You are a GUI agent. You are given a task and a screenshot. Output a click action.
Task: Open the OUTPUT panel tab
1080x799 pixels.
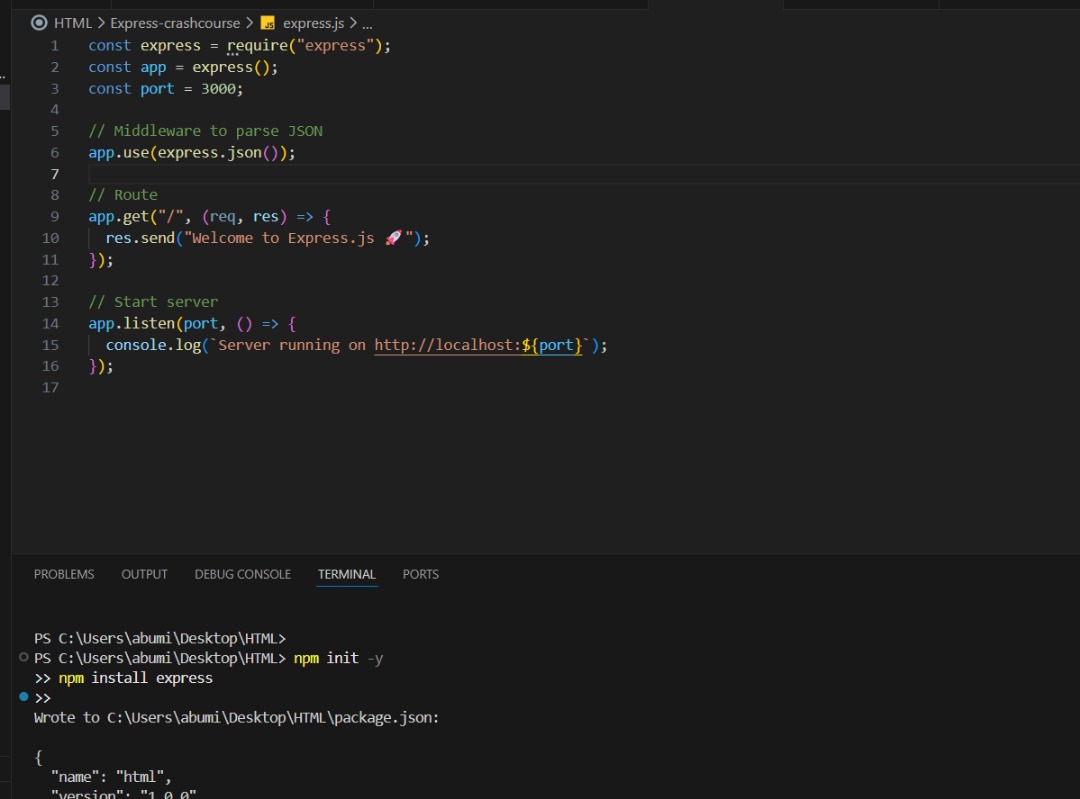click(144, 574)
